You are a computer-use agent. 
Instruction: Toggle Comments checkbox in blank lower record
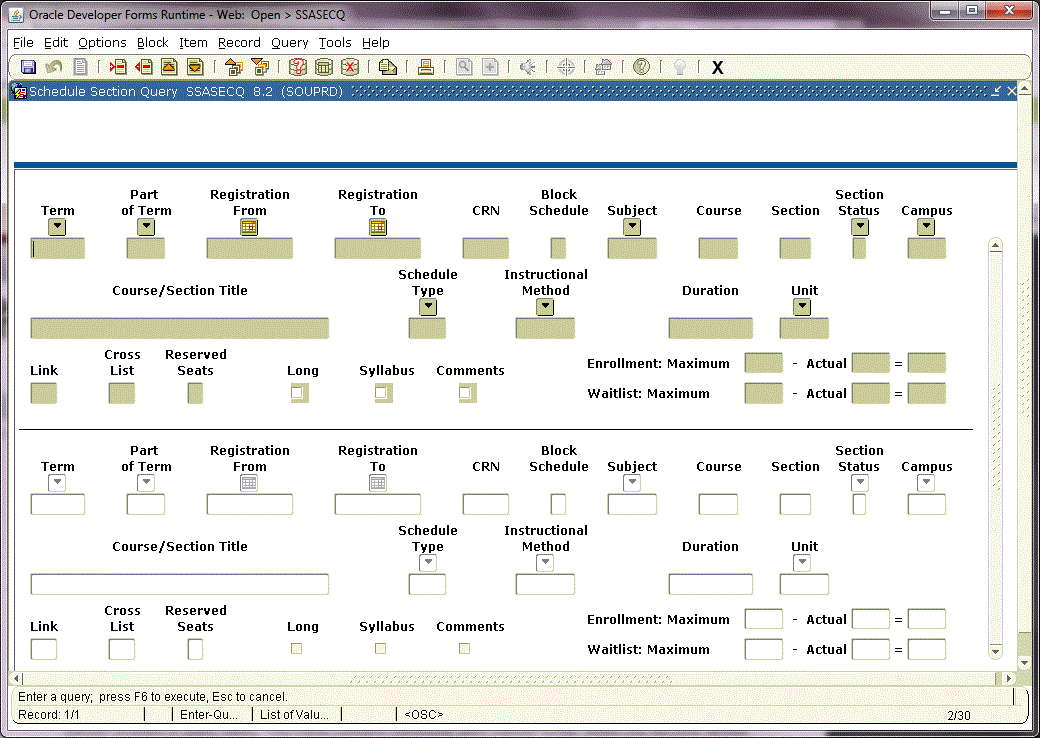point(464,648)
